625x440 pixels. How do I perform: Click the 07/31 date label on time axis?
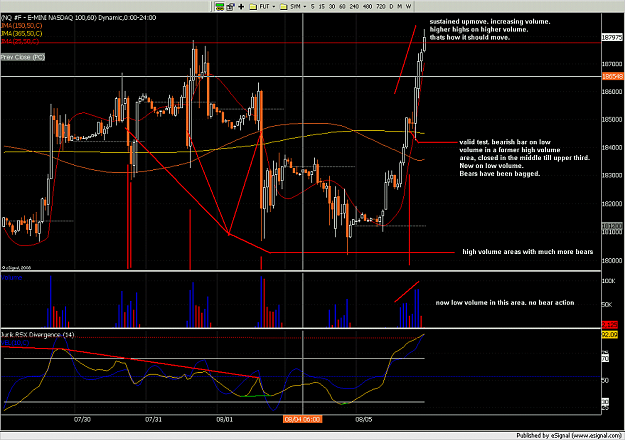[153, 419]
